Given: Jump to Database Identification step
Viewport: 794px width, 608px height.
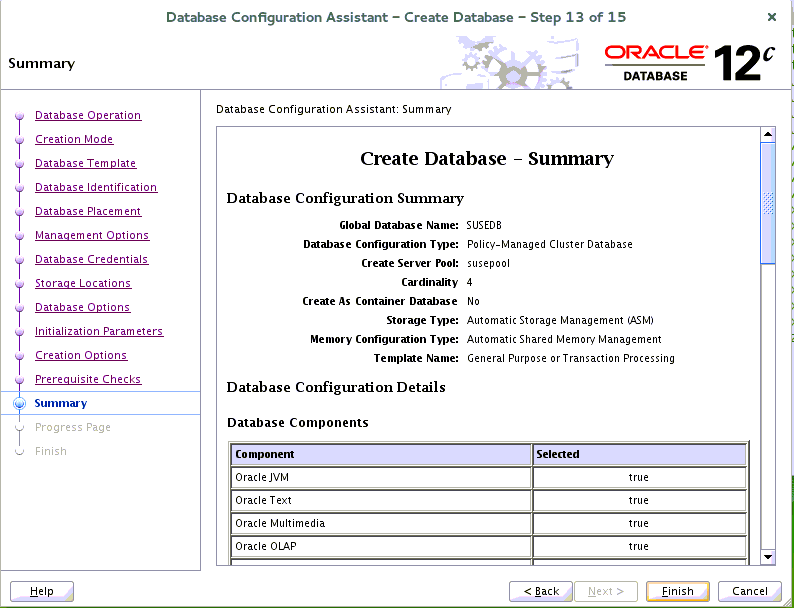Looking at the screenshot, I should coord(96,187).
